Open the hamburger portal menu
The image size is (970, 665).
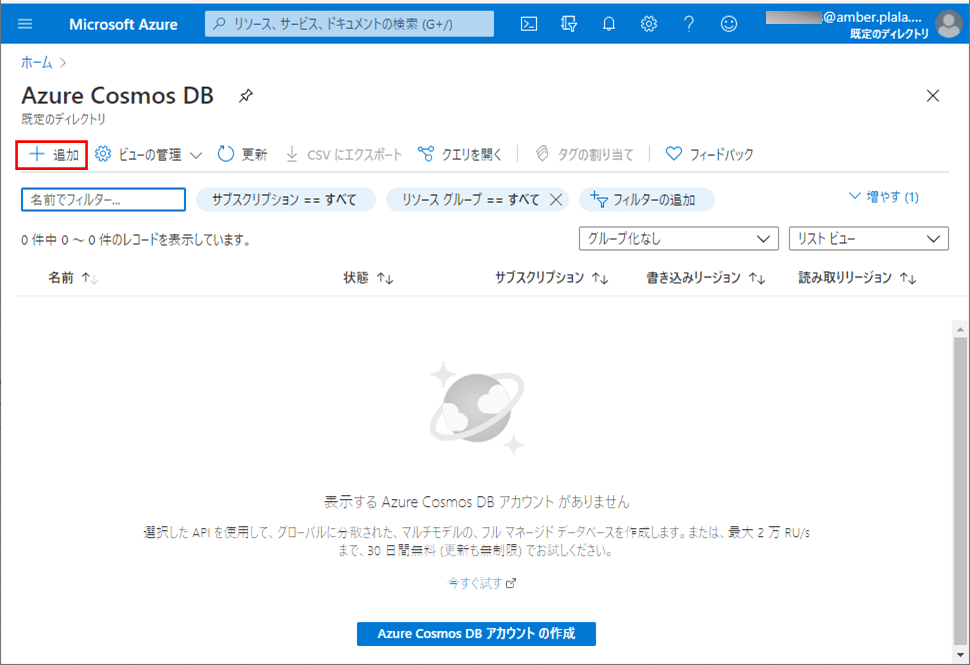25,24
